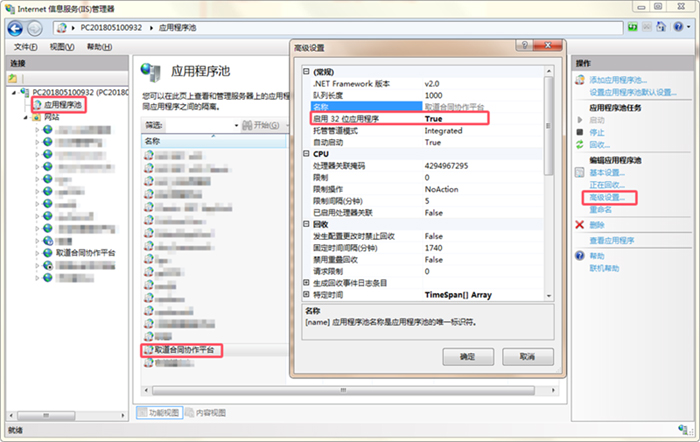Click the blue Back navigation arrow
The image size is (700, 442).
tap(15, 29)
